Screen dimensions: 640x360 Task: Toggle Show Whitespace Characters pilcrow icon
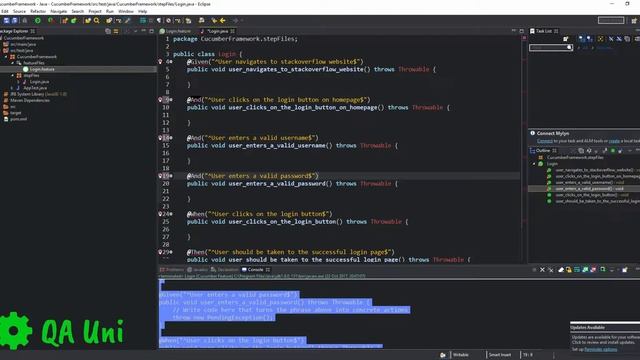point(159,20)
